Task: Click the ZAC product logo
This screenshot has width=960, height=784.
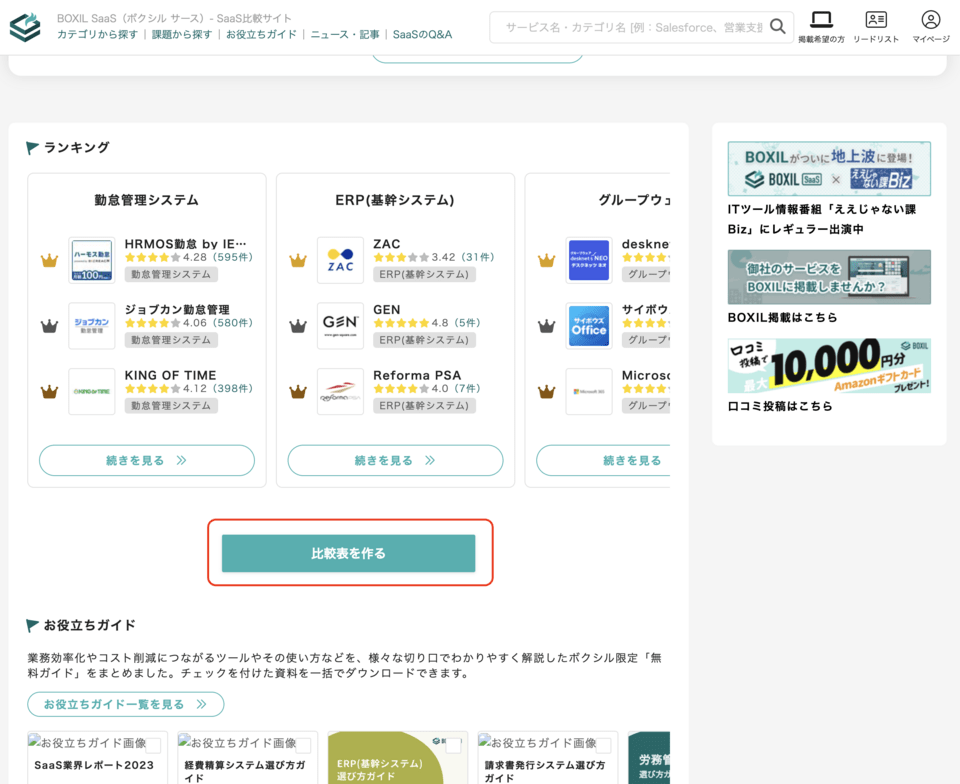Action: coord(340,260)
